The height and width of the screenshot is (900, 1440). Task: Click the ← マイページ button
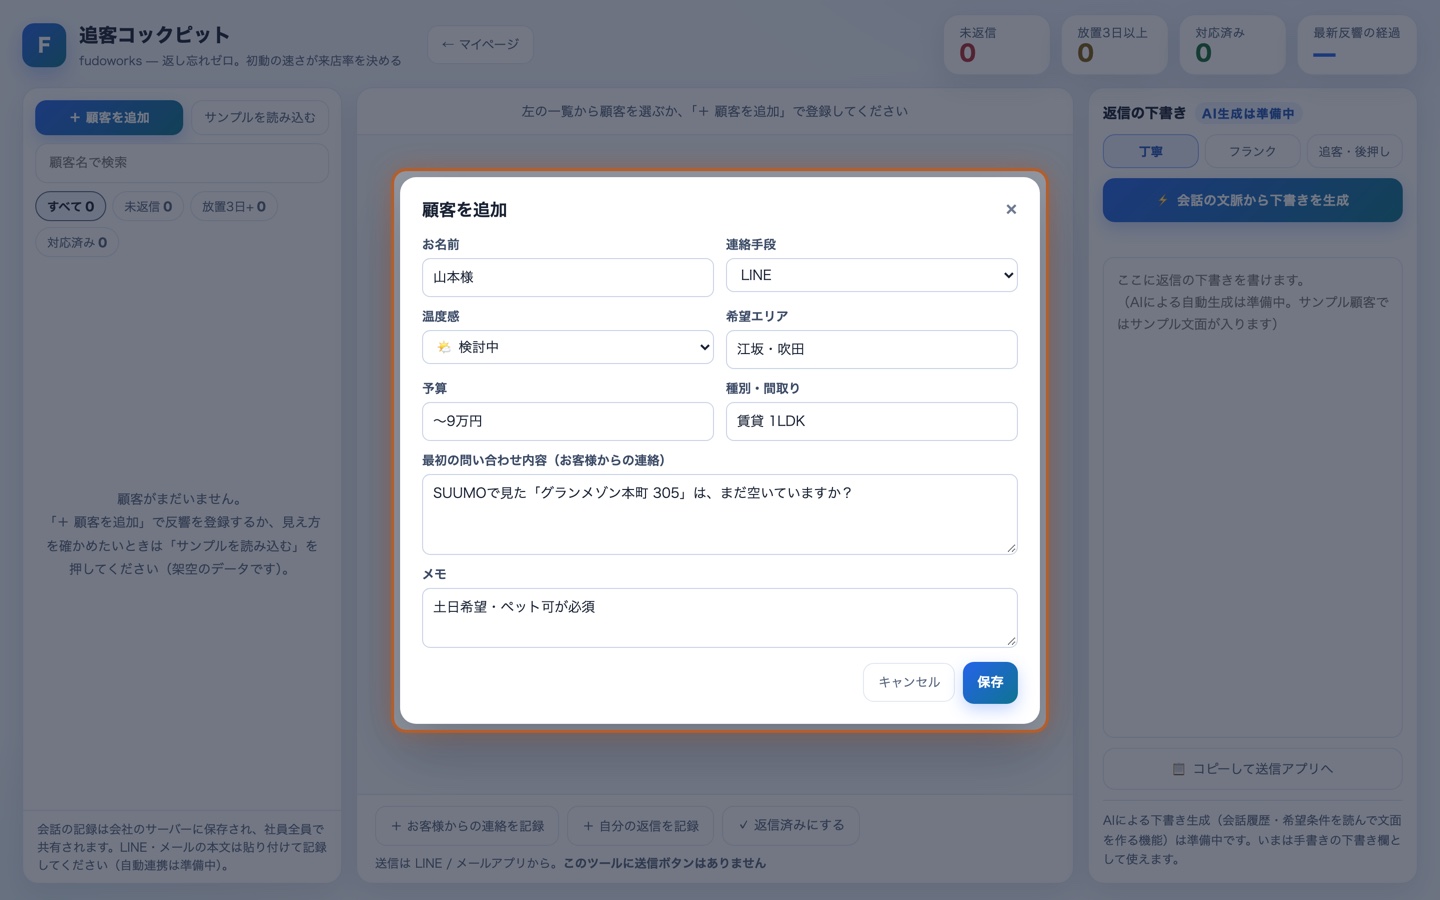[x=480, y=44]
